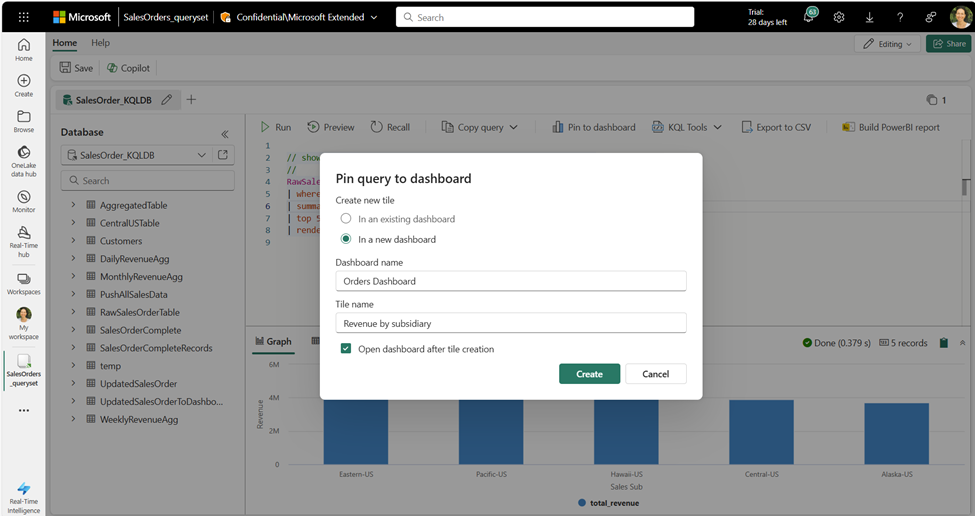Open OneLake data hub

click(24, 161)
